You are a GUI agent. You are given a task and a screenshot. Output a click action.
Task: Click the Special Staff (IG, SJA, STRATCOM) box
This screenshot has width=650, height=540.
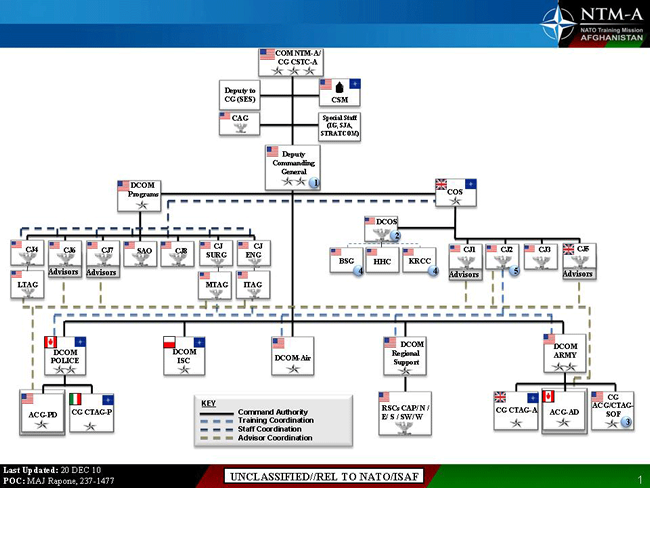(x=340, y=127)
